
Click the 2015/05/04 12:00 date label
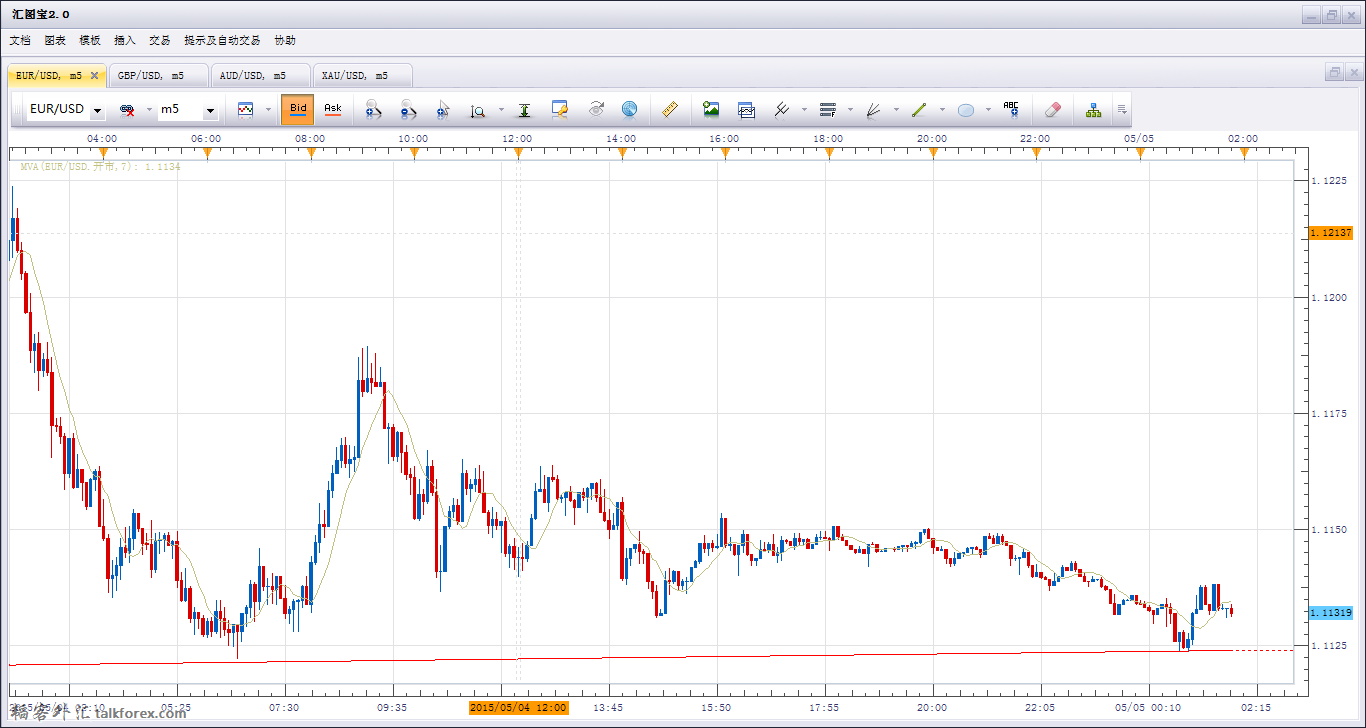tap(519, 707)
